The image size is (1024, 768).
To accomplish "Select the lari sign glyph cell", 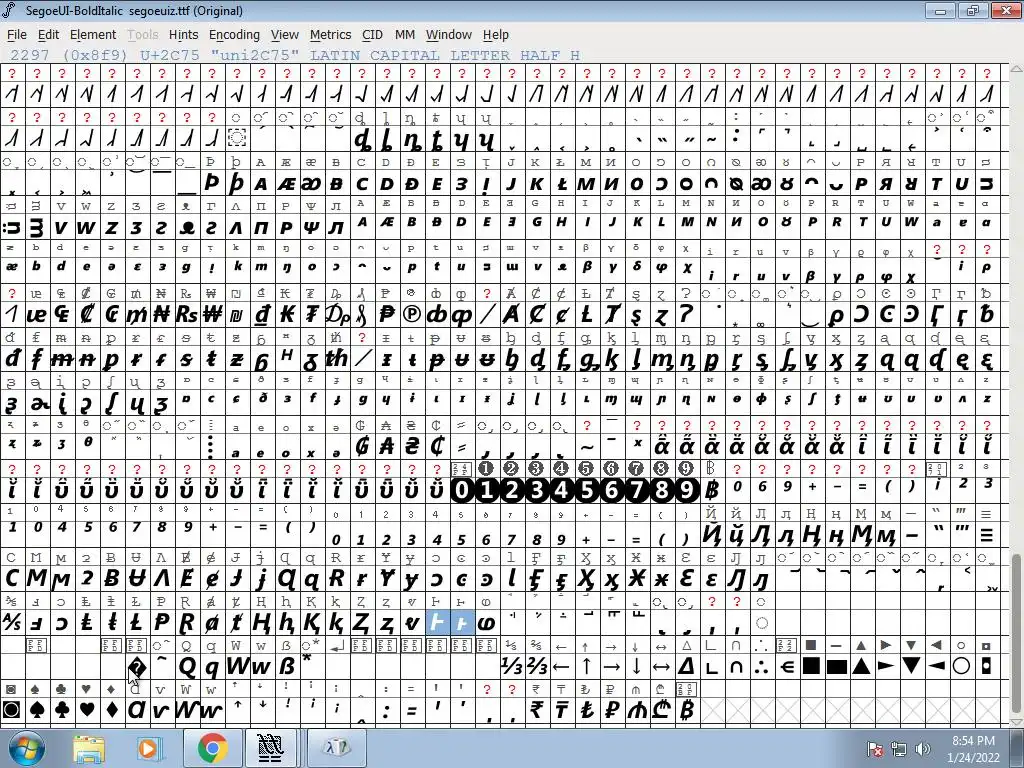I will (662, 709).
